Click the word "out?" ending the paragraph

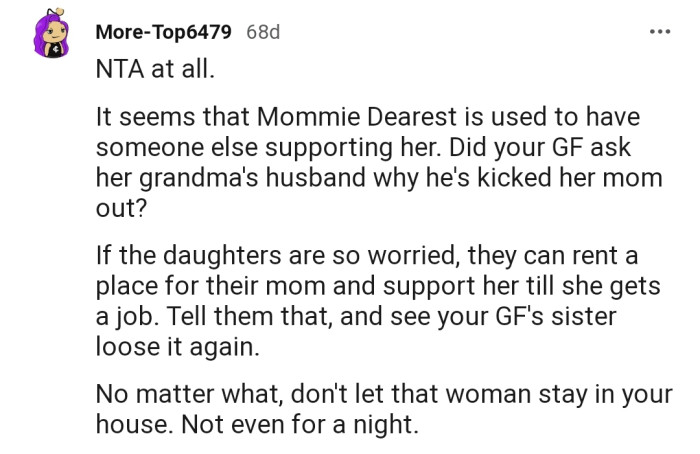pyautogui.click(x=121, y=208)
